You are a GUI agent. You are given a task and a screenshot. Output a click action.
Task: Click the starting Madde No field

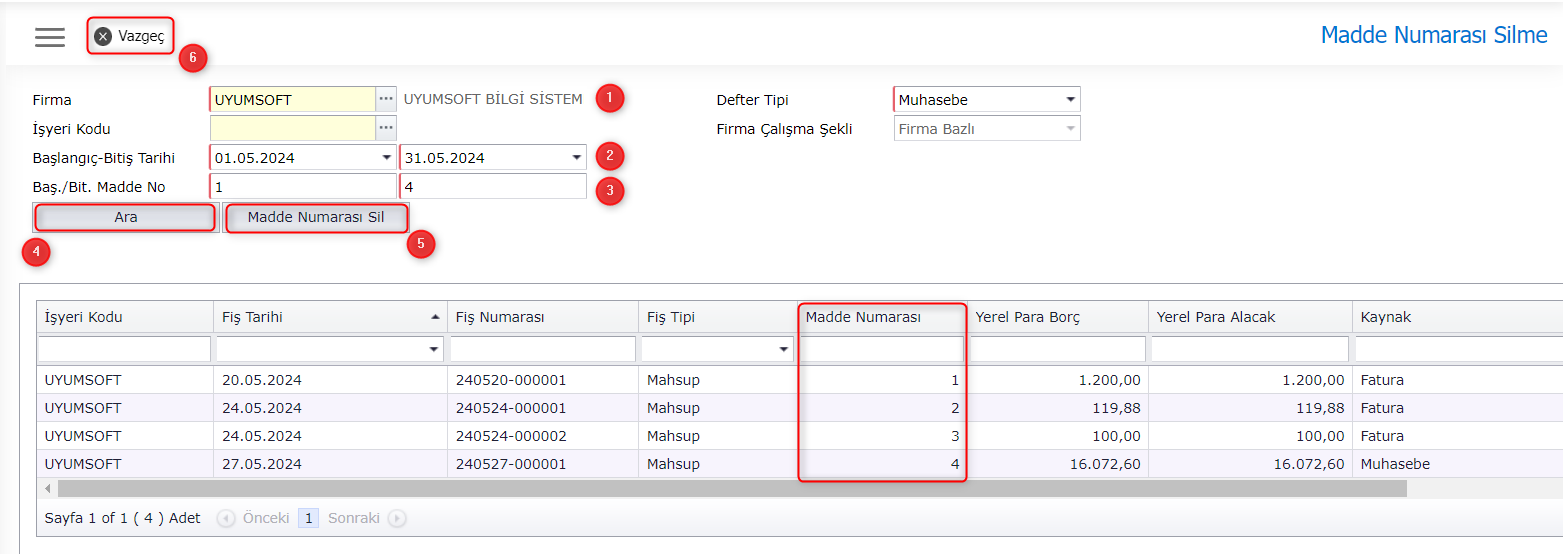pos(303,186)
